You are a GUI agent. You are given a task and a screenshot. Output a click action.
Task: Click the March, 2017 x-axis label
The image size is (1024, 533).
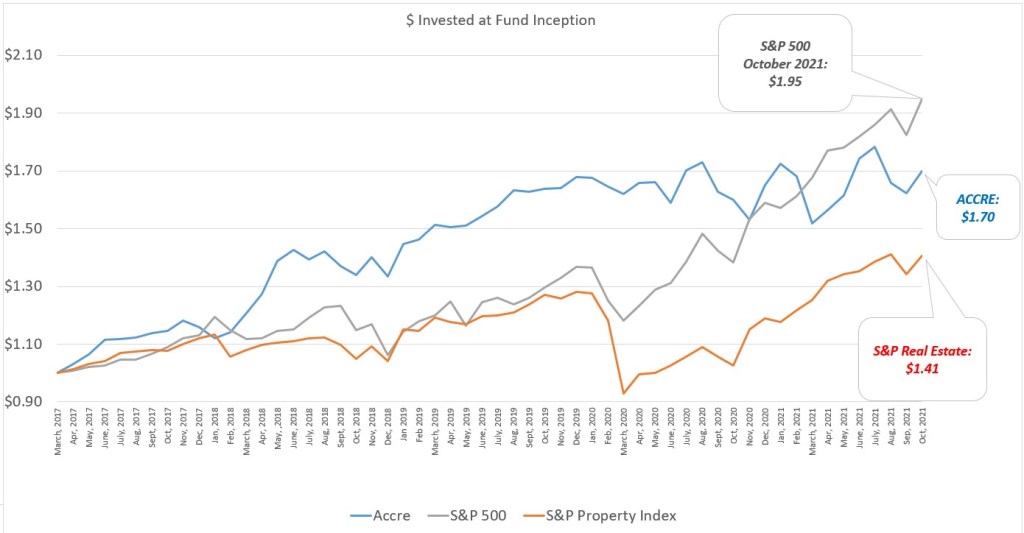[x=58, y=430]
